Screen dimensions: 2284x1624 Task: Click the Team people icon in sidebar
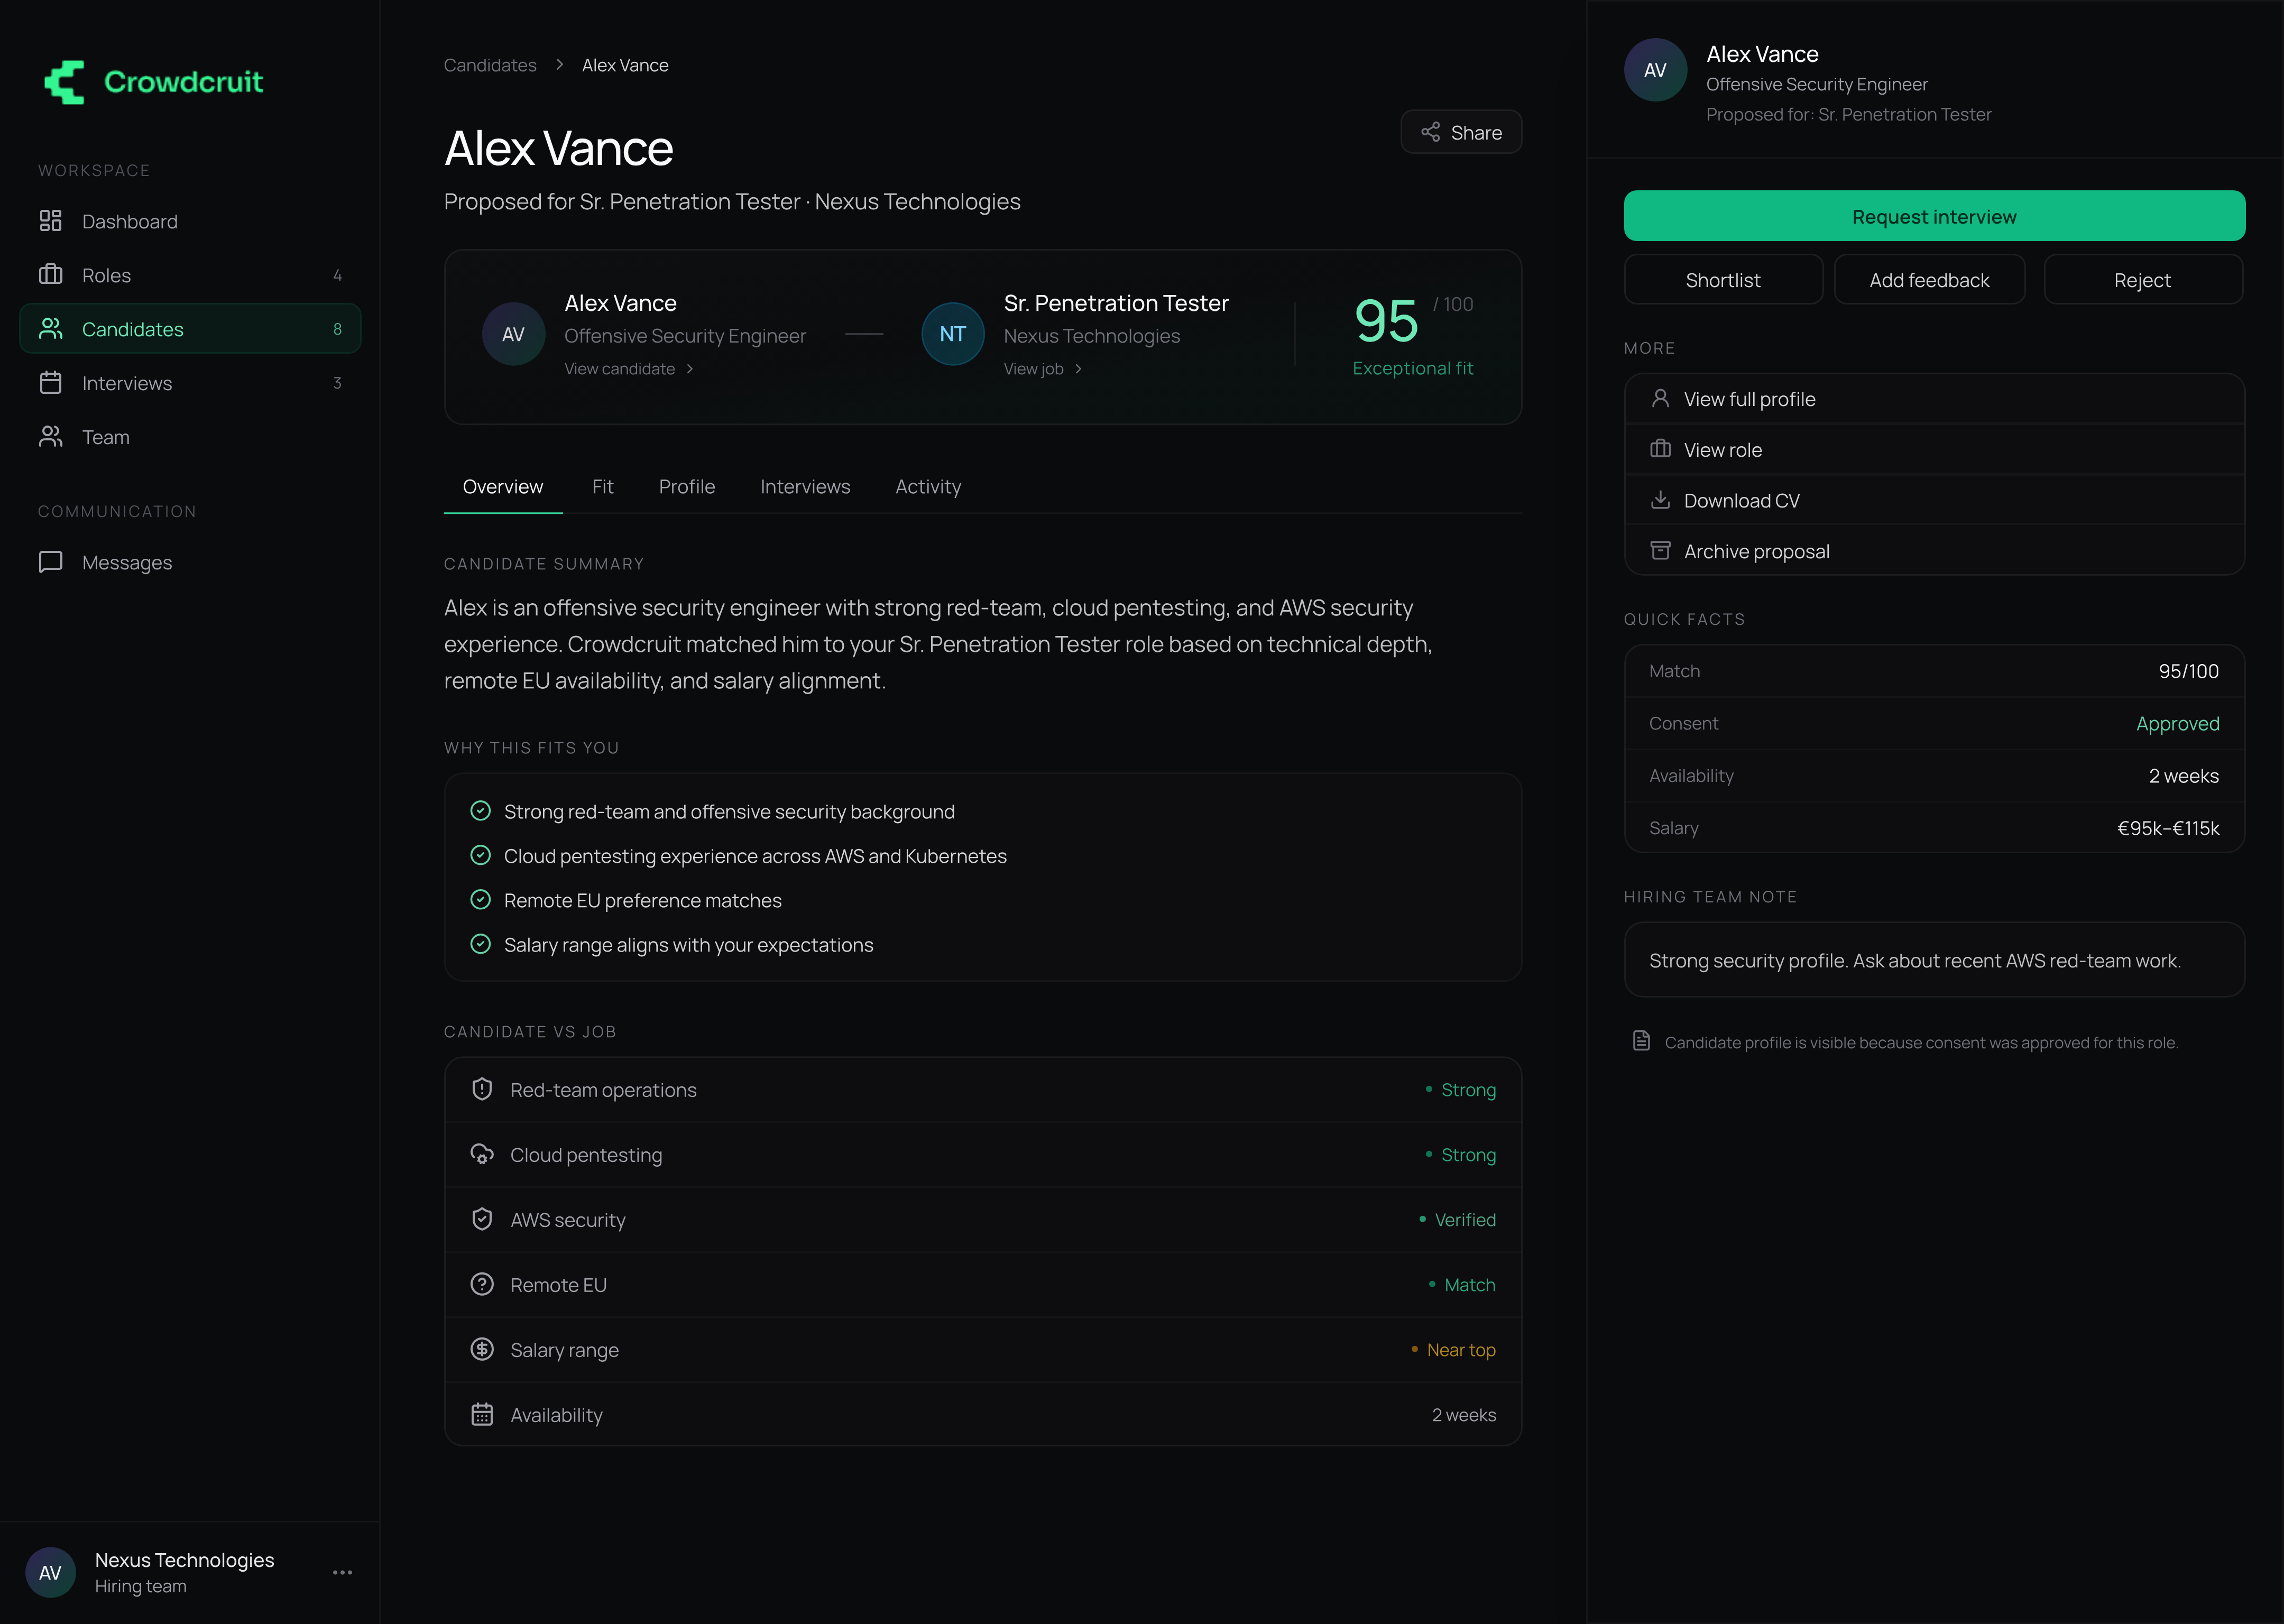[51, 436]
